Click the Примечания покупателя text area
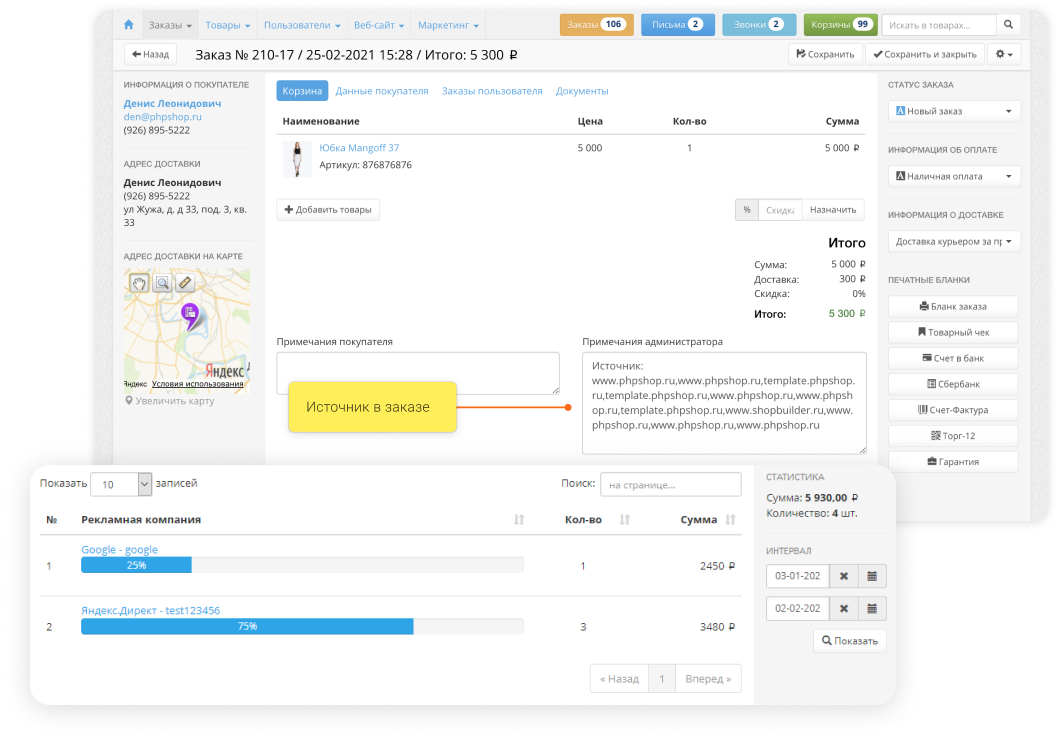The width and height of the screenshot is (1060, 739). (418, 373)
